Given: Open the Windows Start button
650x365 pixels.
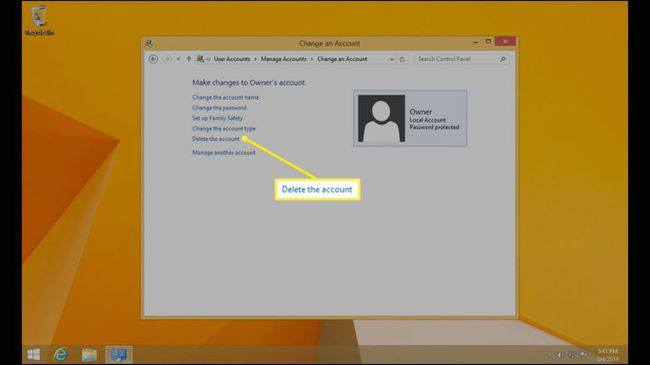Looking at the screenshot, I should tap(34, 355).
